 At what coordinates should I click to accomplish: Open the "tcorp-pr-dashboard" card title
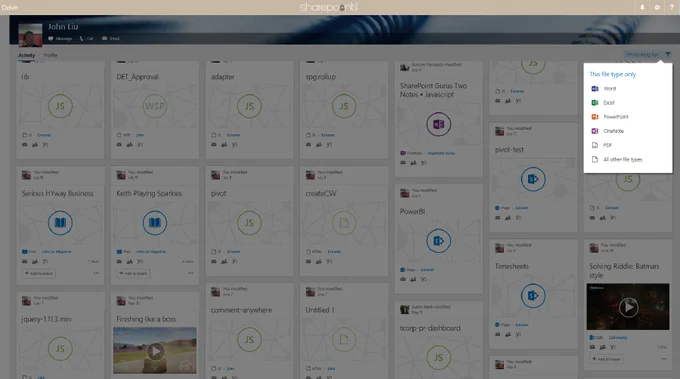(430, 328)
